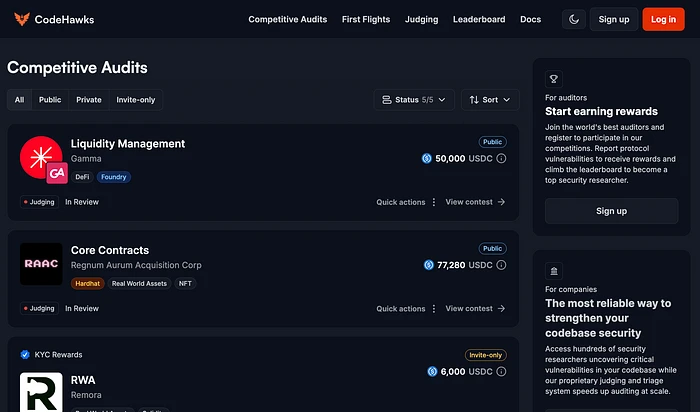Go to First Flights page
700x412 pixels.
[x=366, y=19]
